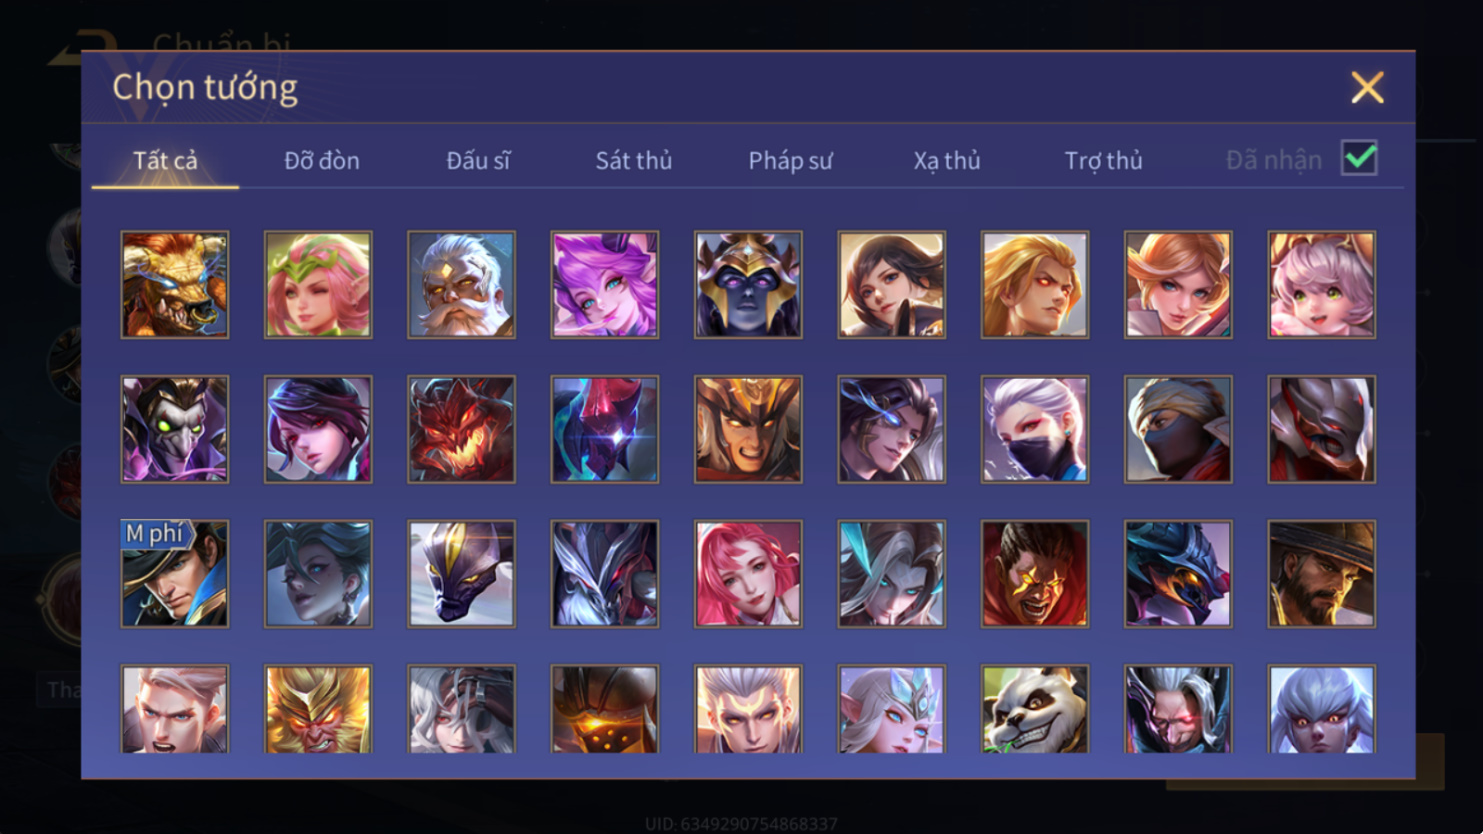
Task: Open the Sát thủ tab
Action: click(x=633, y=160)
